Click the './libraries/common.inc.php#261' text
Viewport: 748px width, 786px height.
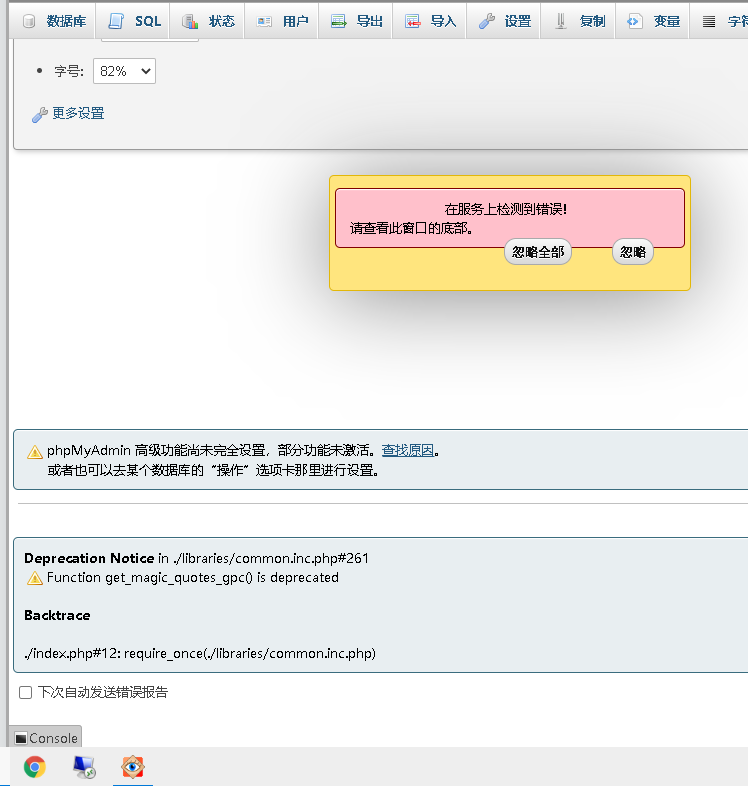(271, 558)
